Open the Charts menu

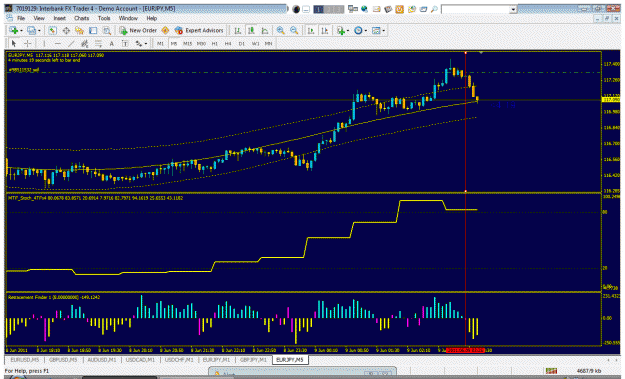pyautogui.click(x=82, y=18)
